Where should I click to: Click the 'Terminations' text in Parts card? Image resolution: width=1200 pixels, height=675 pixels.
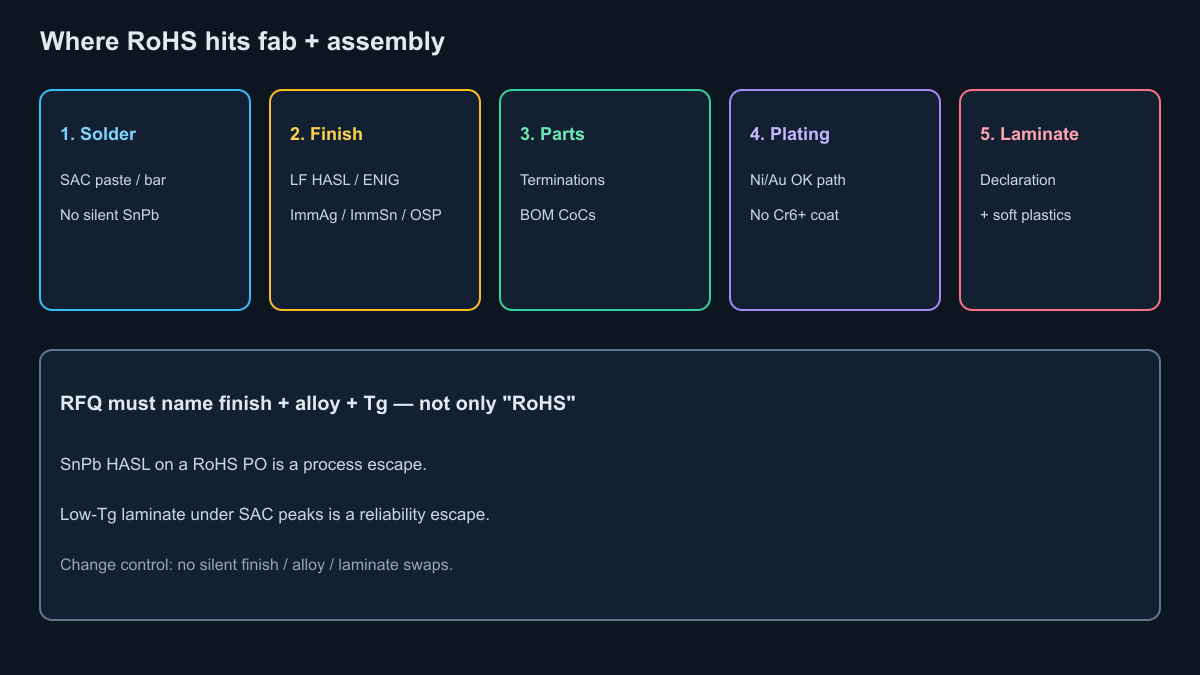click(x=562, y=180)
